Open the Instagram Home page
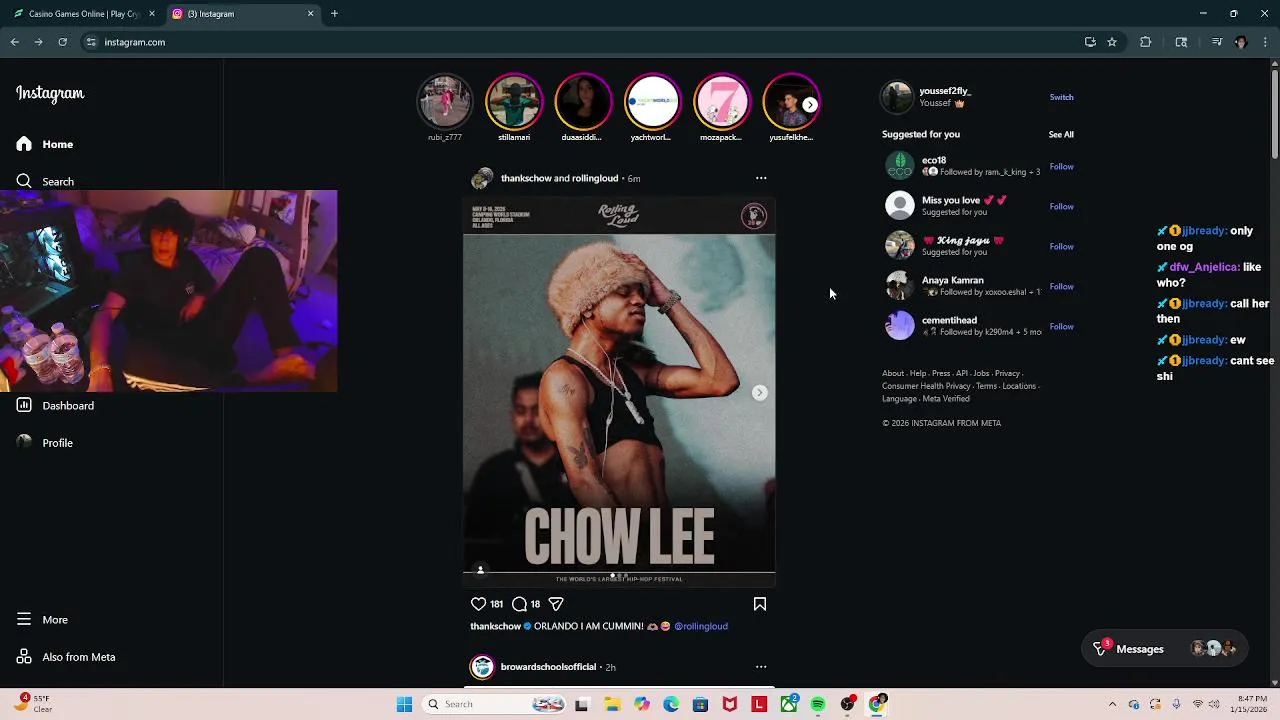 coord(45,144)
